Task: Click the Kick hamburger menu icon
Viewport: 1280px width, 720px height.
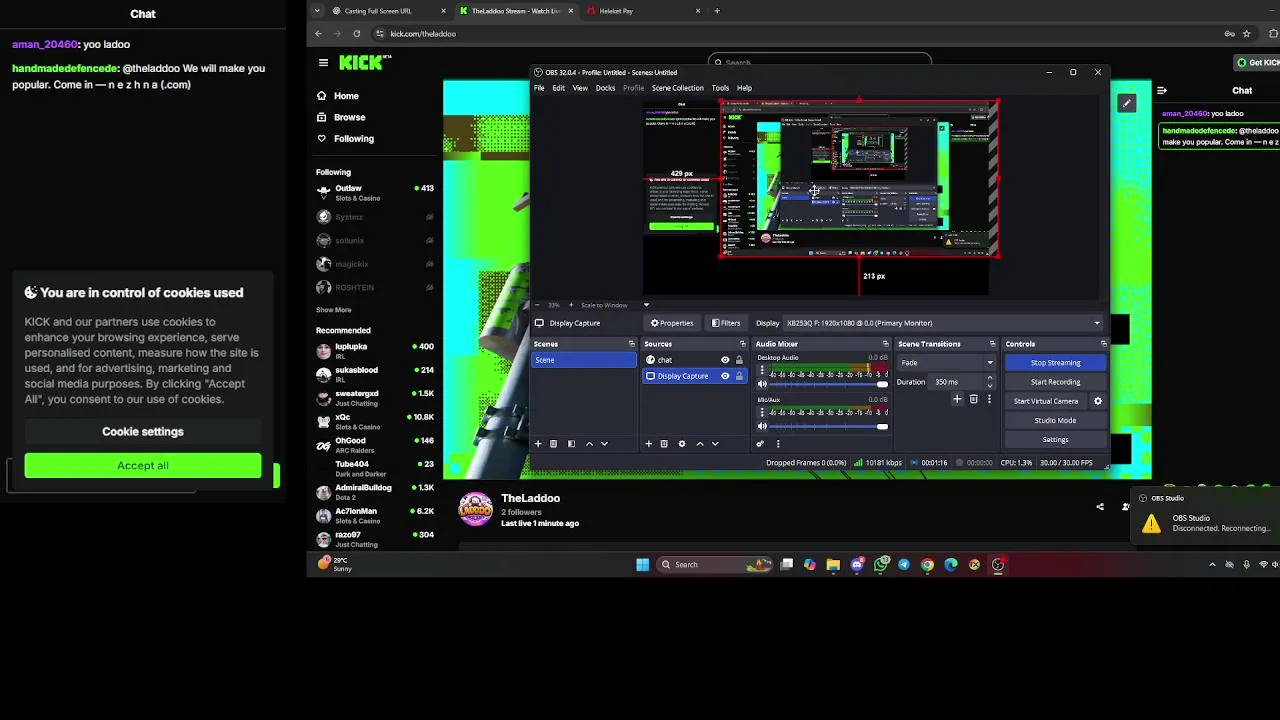Action: pyautogui.click(x=323, y=63)
